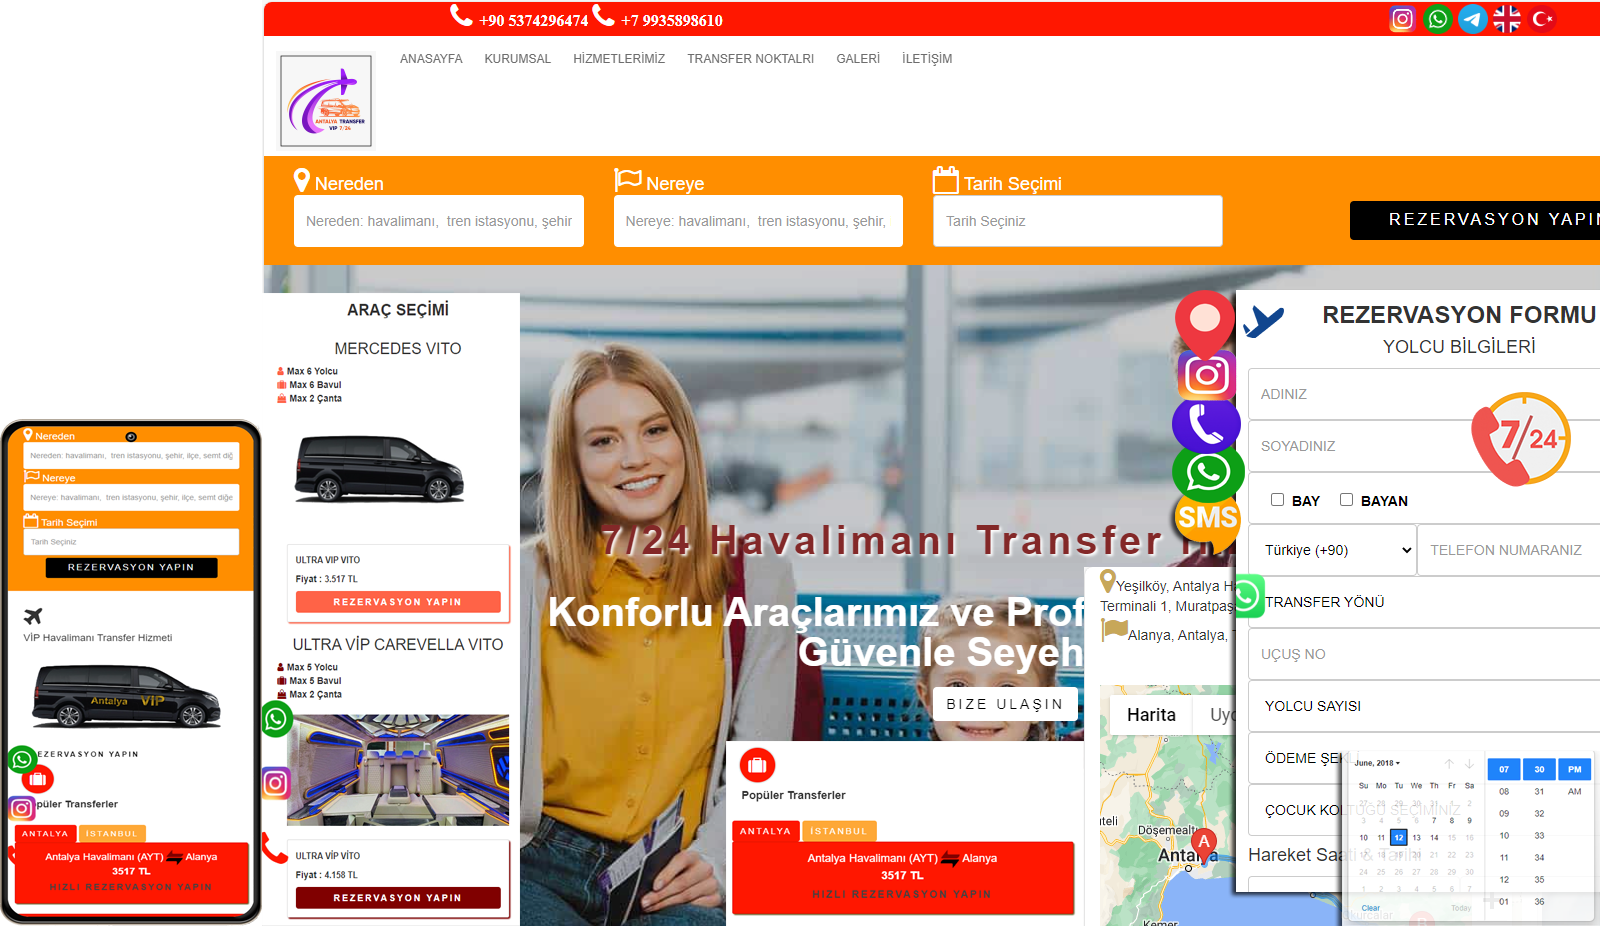
Task: Select ISTANBUL tab in the phone mockup
Action: (x=111, y=833)
